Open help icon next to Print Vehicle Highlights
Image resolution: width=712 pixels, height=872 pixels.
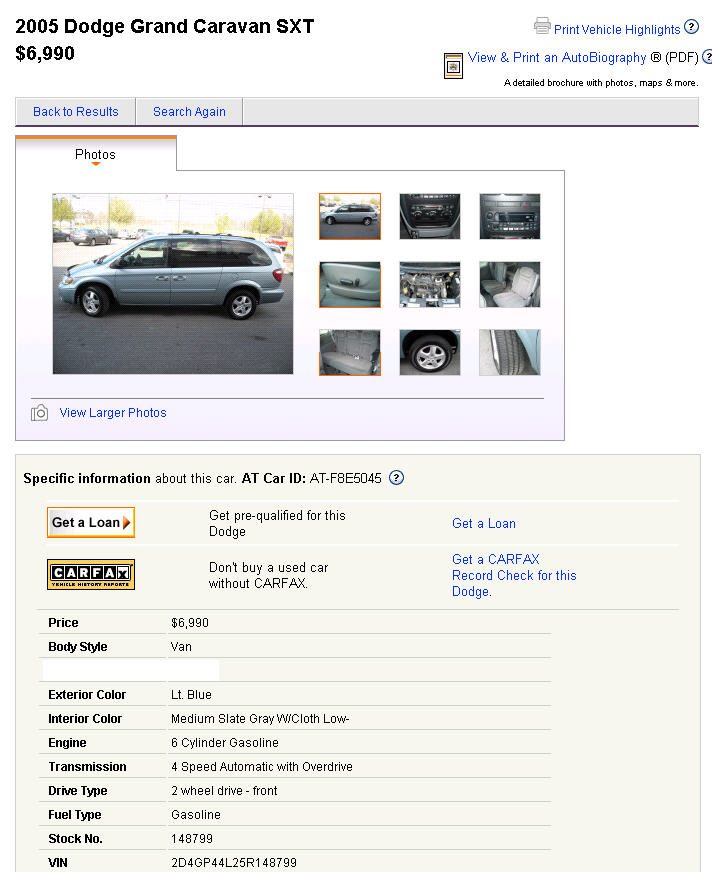[x=691, y=27]
